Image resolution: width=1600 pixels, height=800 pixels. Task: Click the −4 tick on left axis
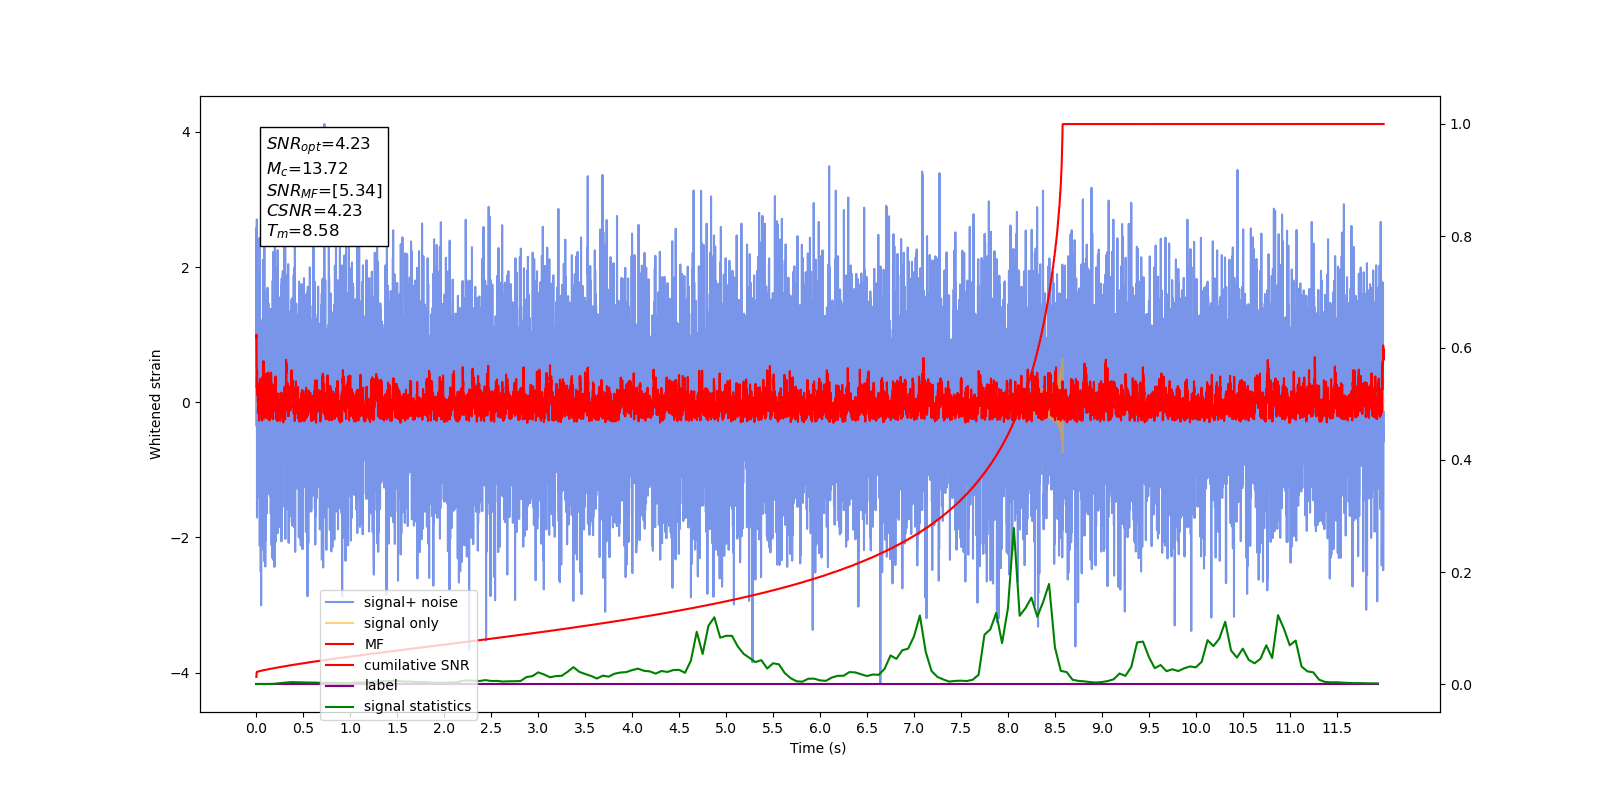(x=180, y=673)
